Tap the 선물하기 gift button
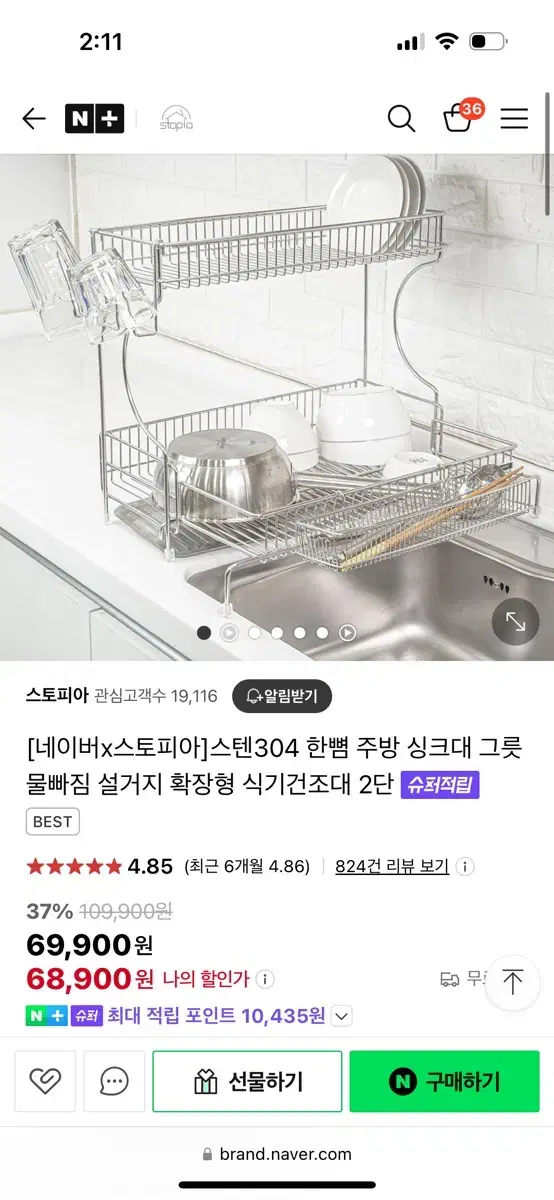The height and width of the screenshot is (1200, 554). pos(247,1081)
